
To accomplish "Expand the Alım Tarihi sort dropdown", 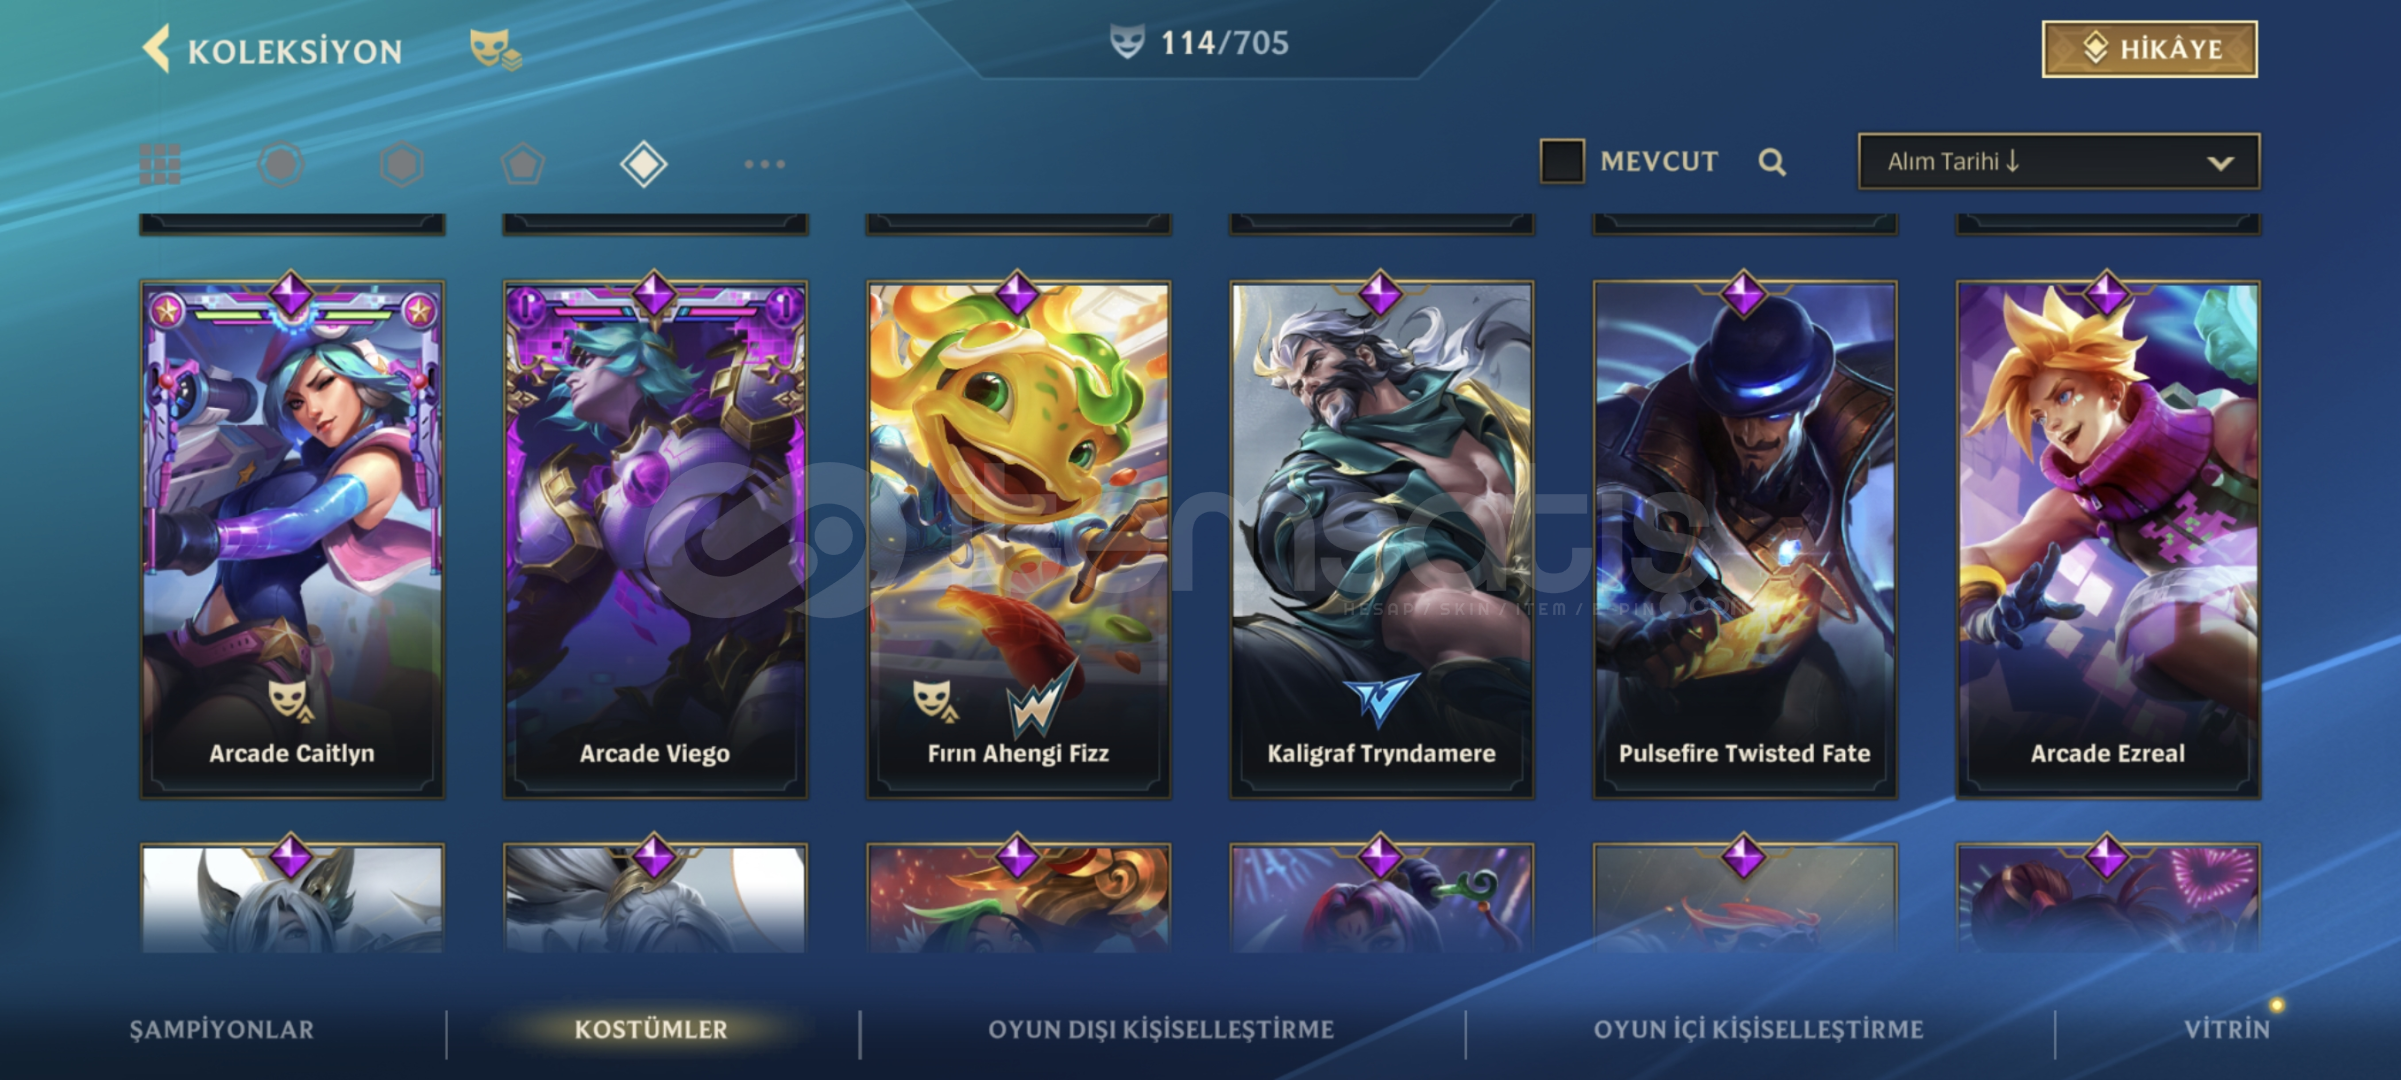I will tap(2059, 162).
